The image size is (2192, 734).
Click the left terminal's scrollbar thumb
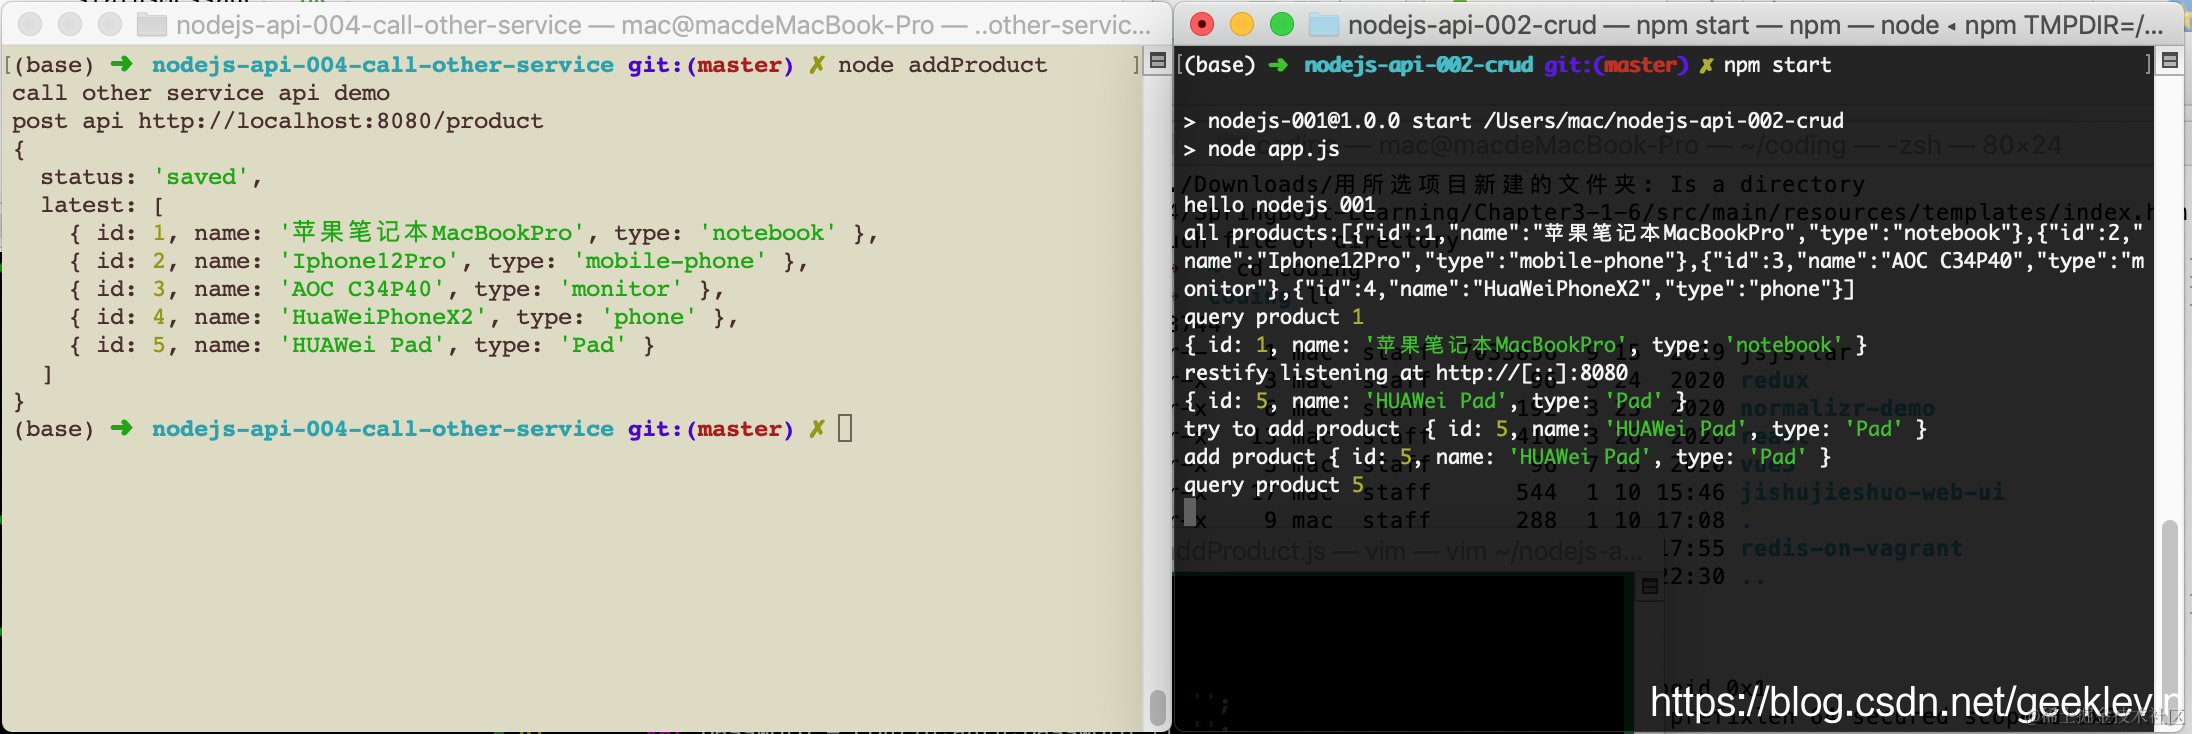point(1158,707)
